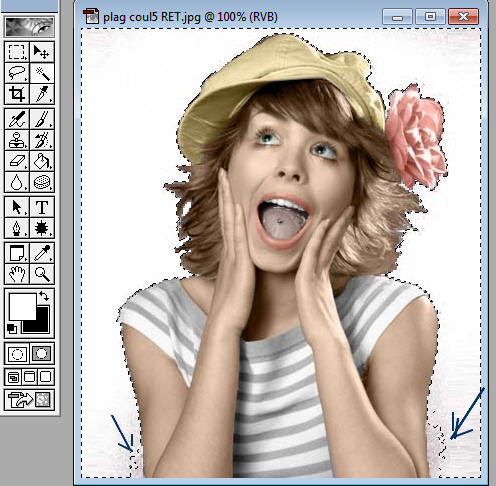496x486 pixels.
Task: Swap foreground and background colors
Action: pyautogui.click(x=44, y=296)
